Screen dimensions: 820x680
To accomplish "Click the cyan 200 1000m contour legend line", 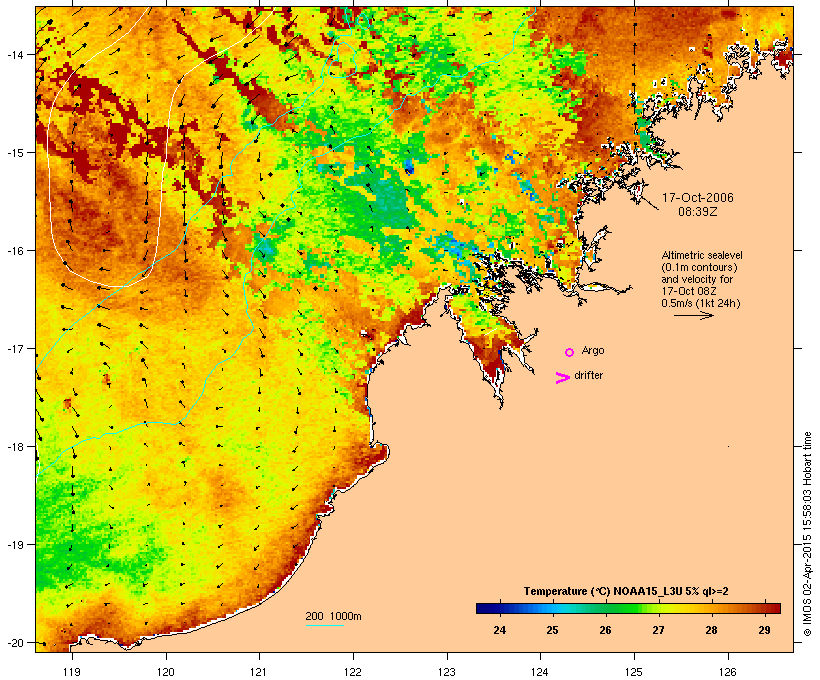I will coord(325,625).
